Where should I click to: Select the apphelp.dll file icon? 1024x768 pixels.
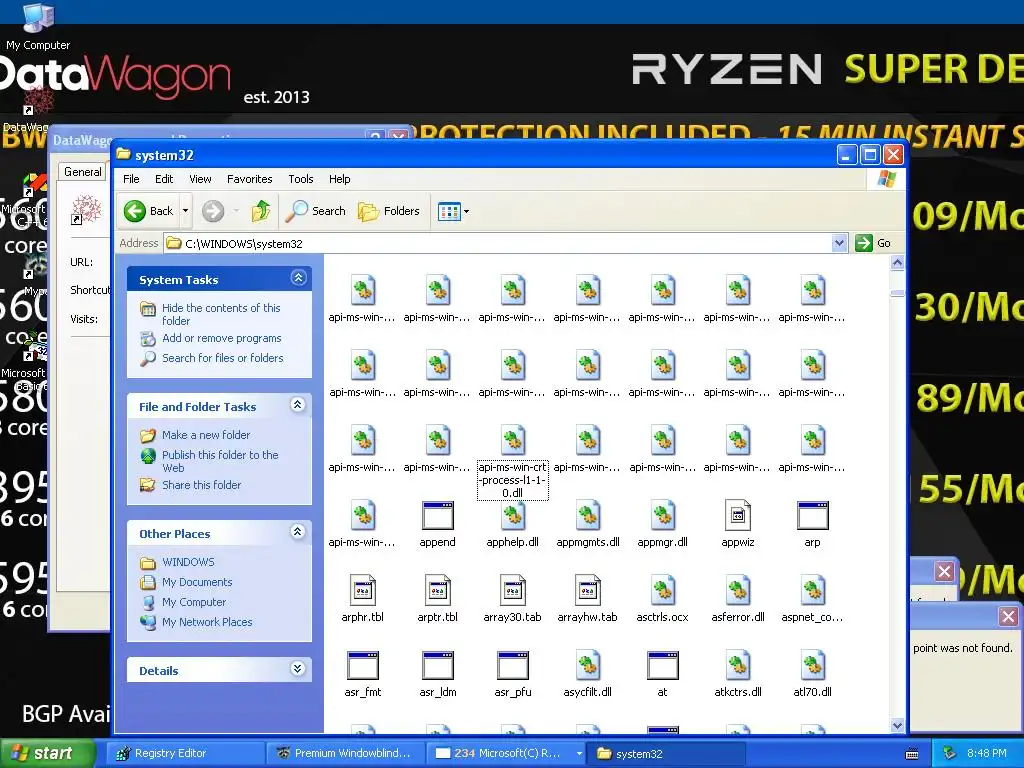(513, 516)
